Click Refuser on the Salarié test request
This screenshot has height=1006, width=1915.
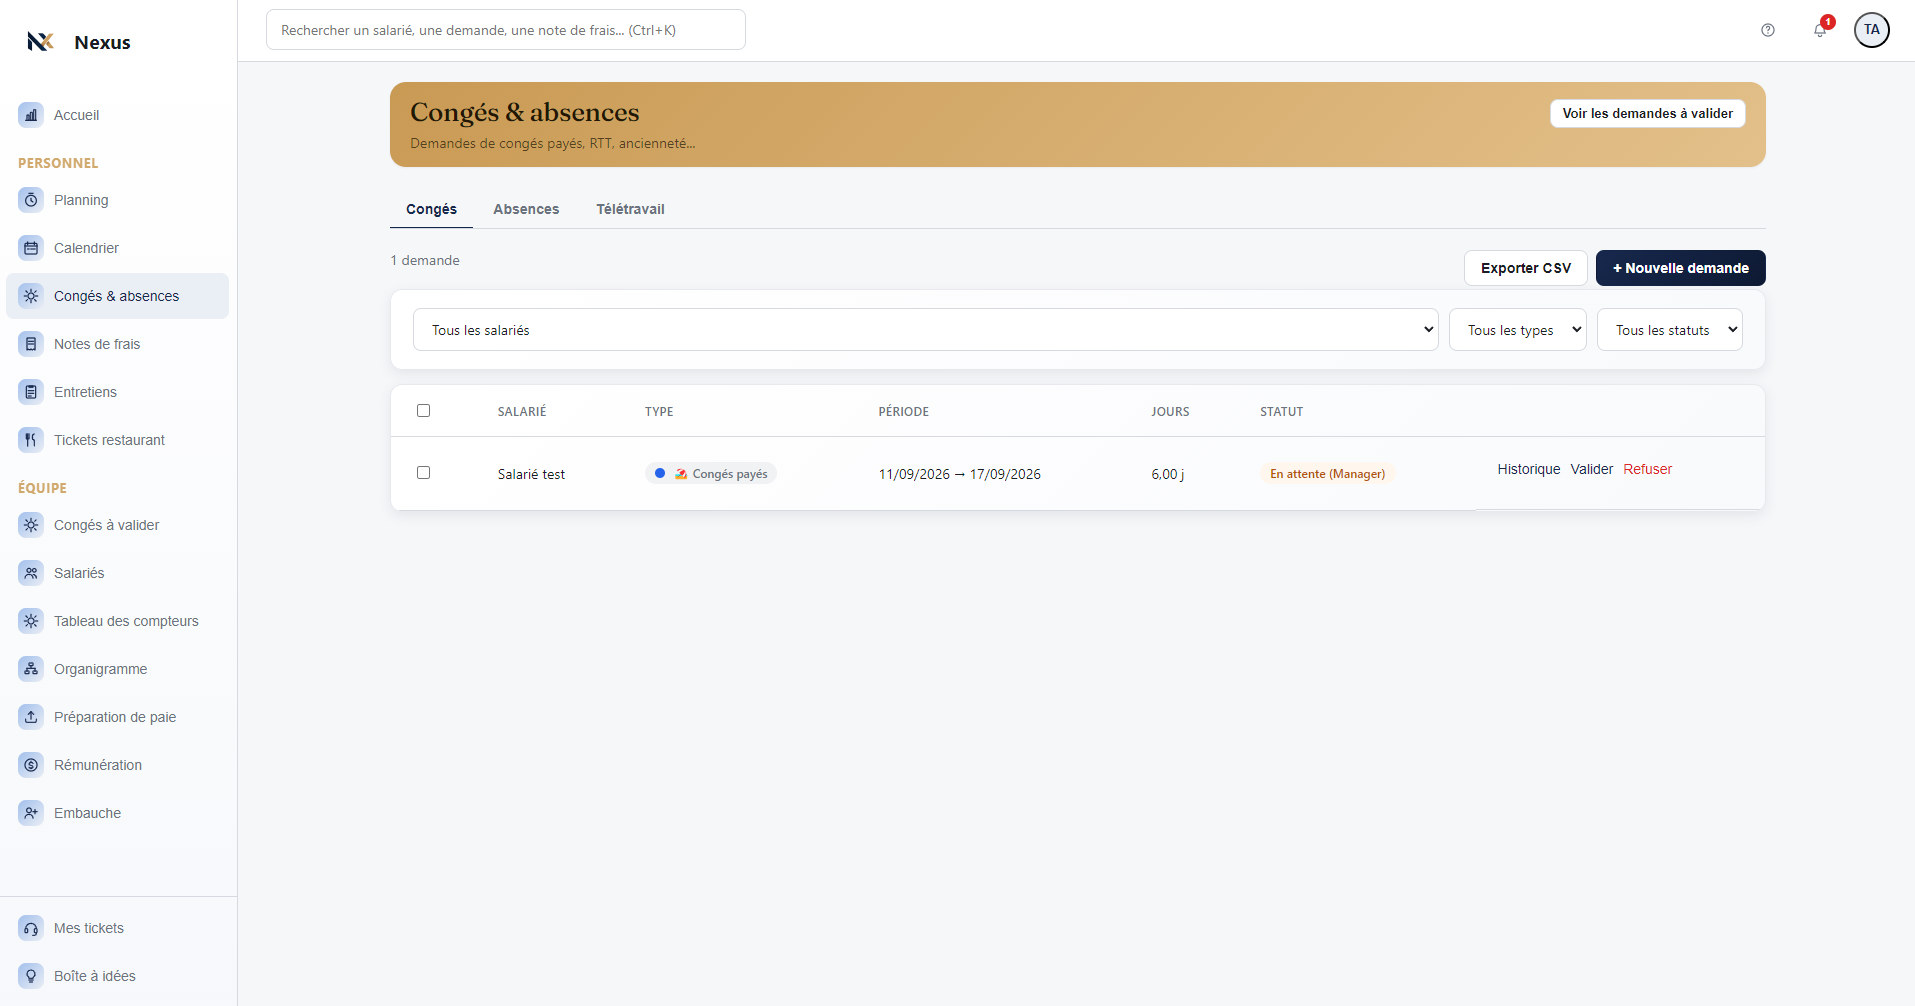click(1648, 469)
